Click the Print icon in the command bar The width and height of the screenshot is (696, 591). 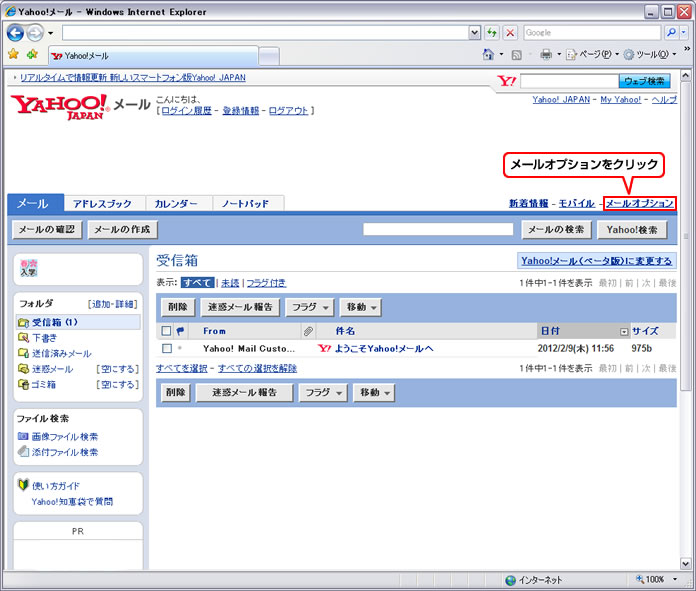click(546, 54)
